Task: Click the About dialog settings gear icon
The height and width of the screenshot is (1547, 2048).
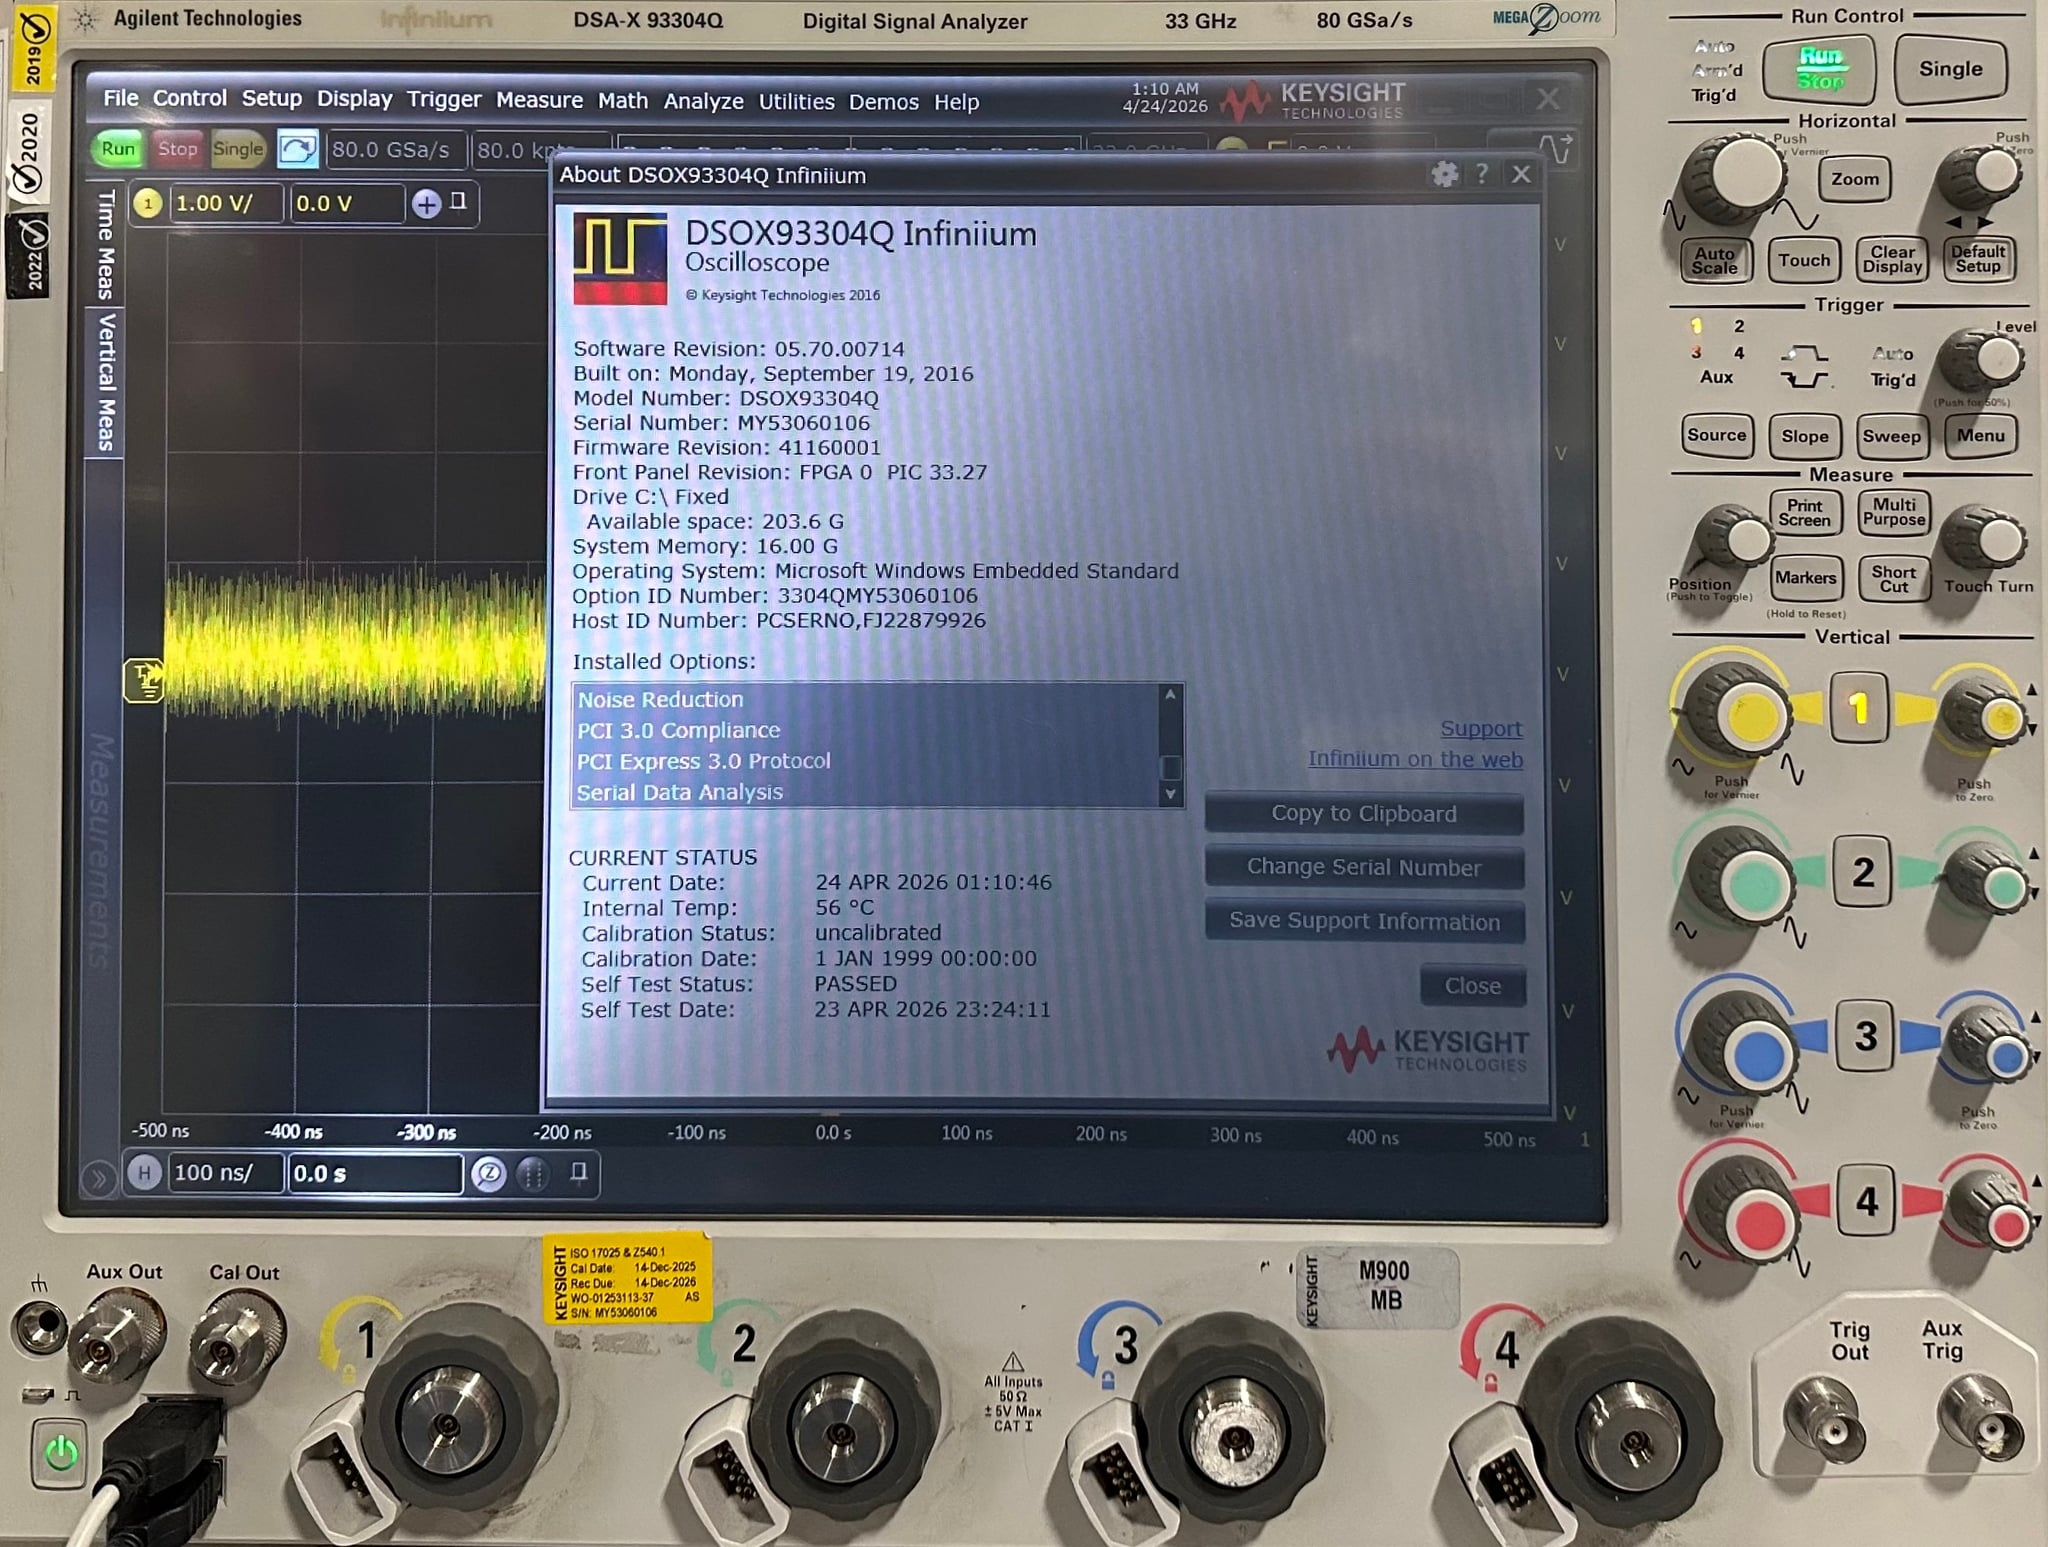Action: point(1444,175)
